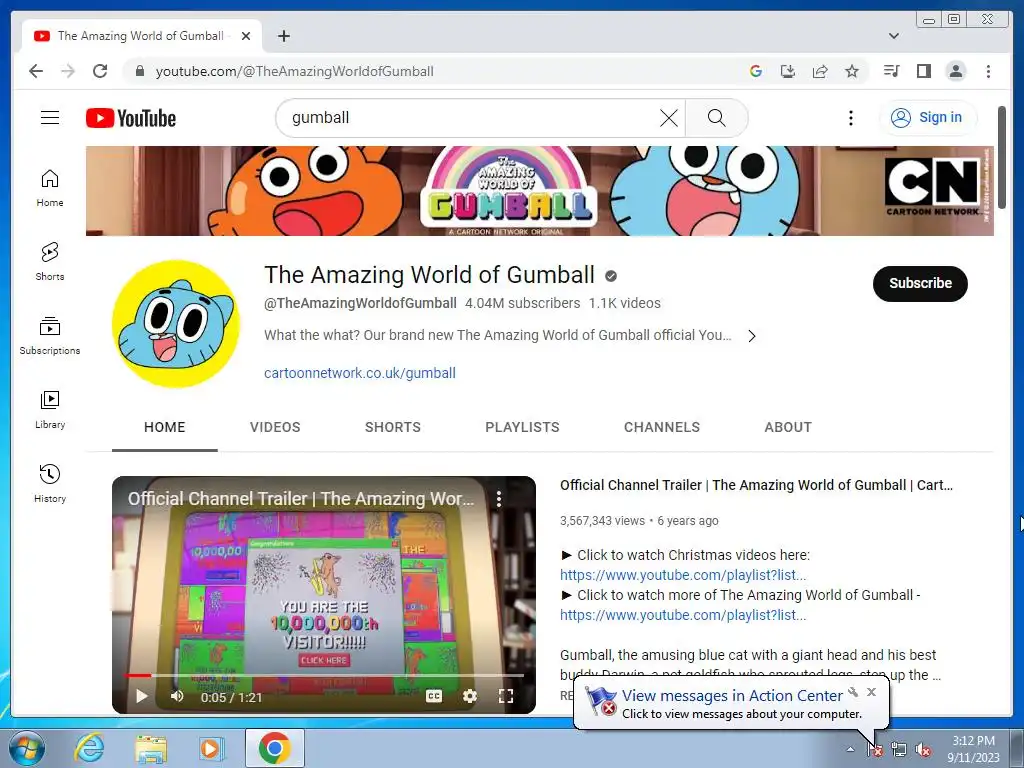Close the Action Center notification balloon
Image resolution: width=1024 pixels, height=768 pixels.
click(x=871, y=692)
